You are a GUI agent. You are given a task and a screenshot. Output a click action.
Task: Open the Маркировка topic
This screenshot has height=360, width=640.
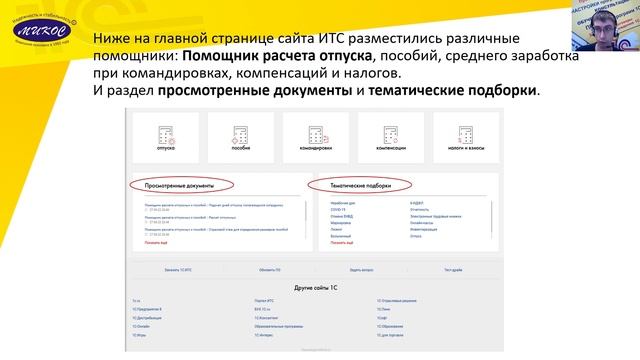point(341,223)
